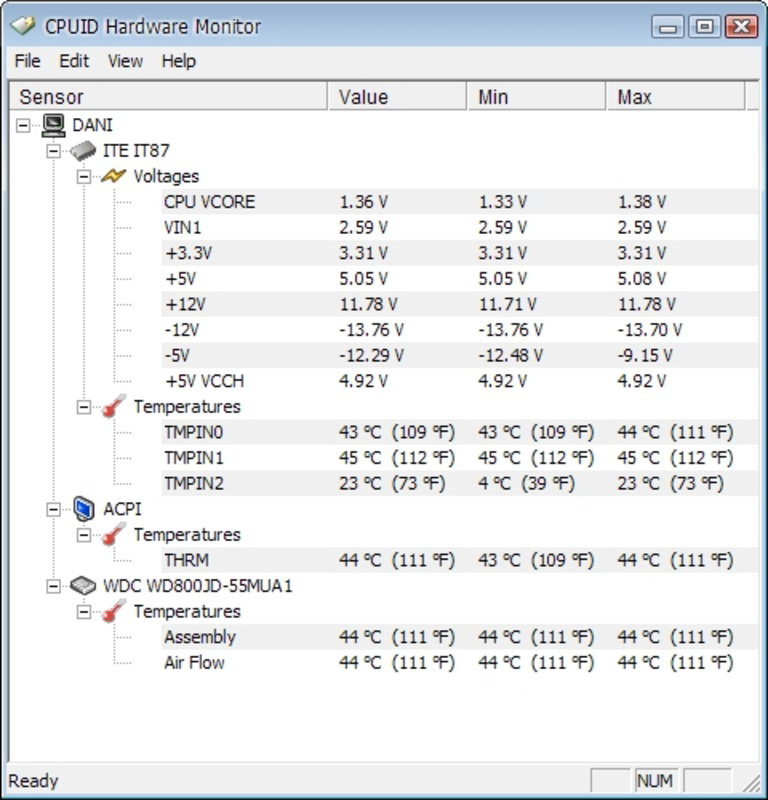This screenshot has height=800, width=768.
Task: Open the Edit menu
Action: coord(74,61)
